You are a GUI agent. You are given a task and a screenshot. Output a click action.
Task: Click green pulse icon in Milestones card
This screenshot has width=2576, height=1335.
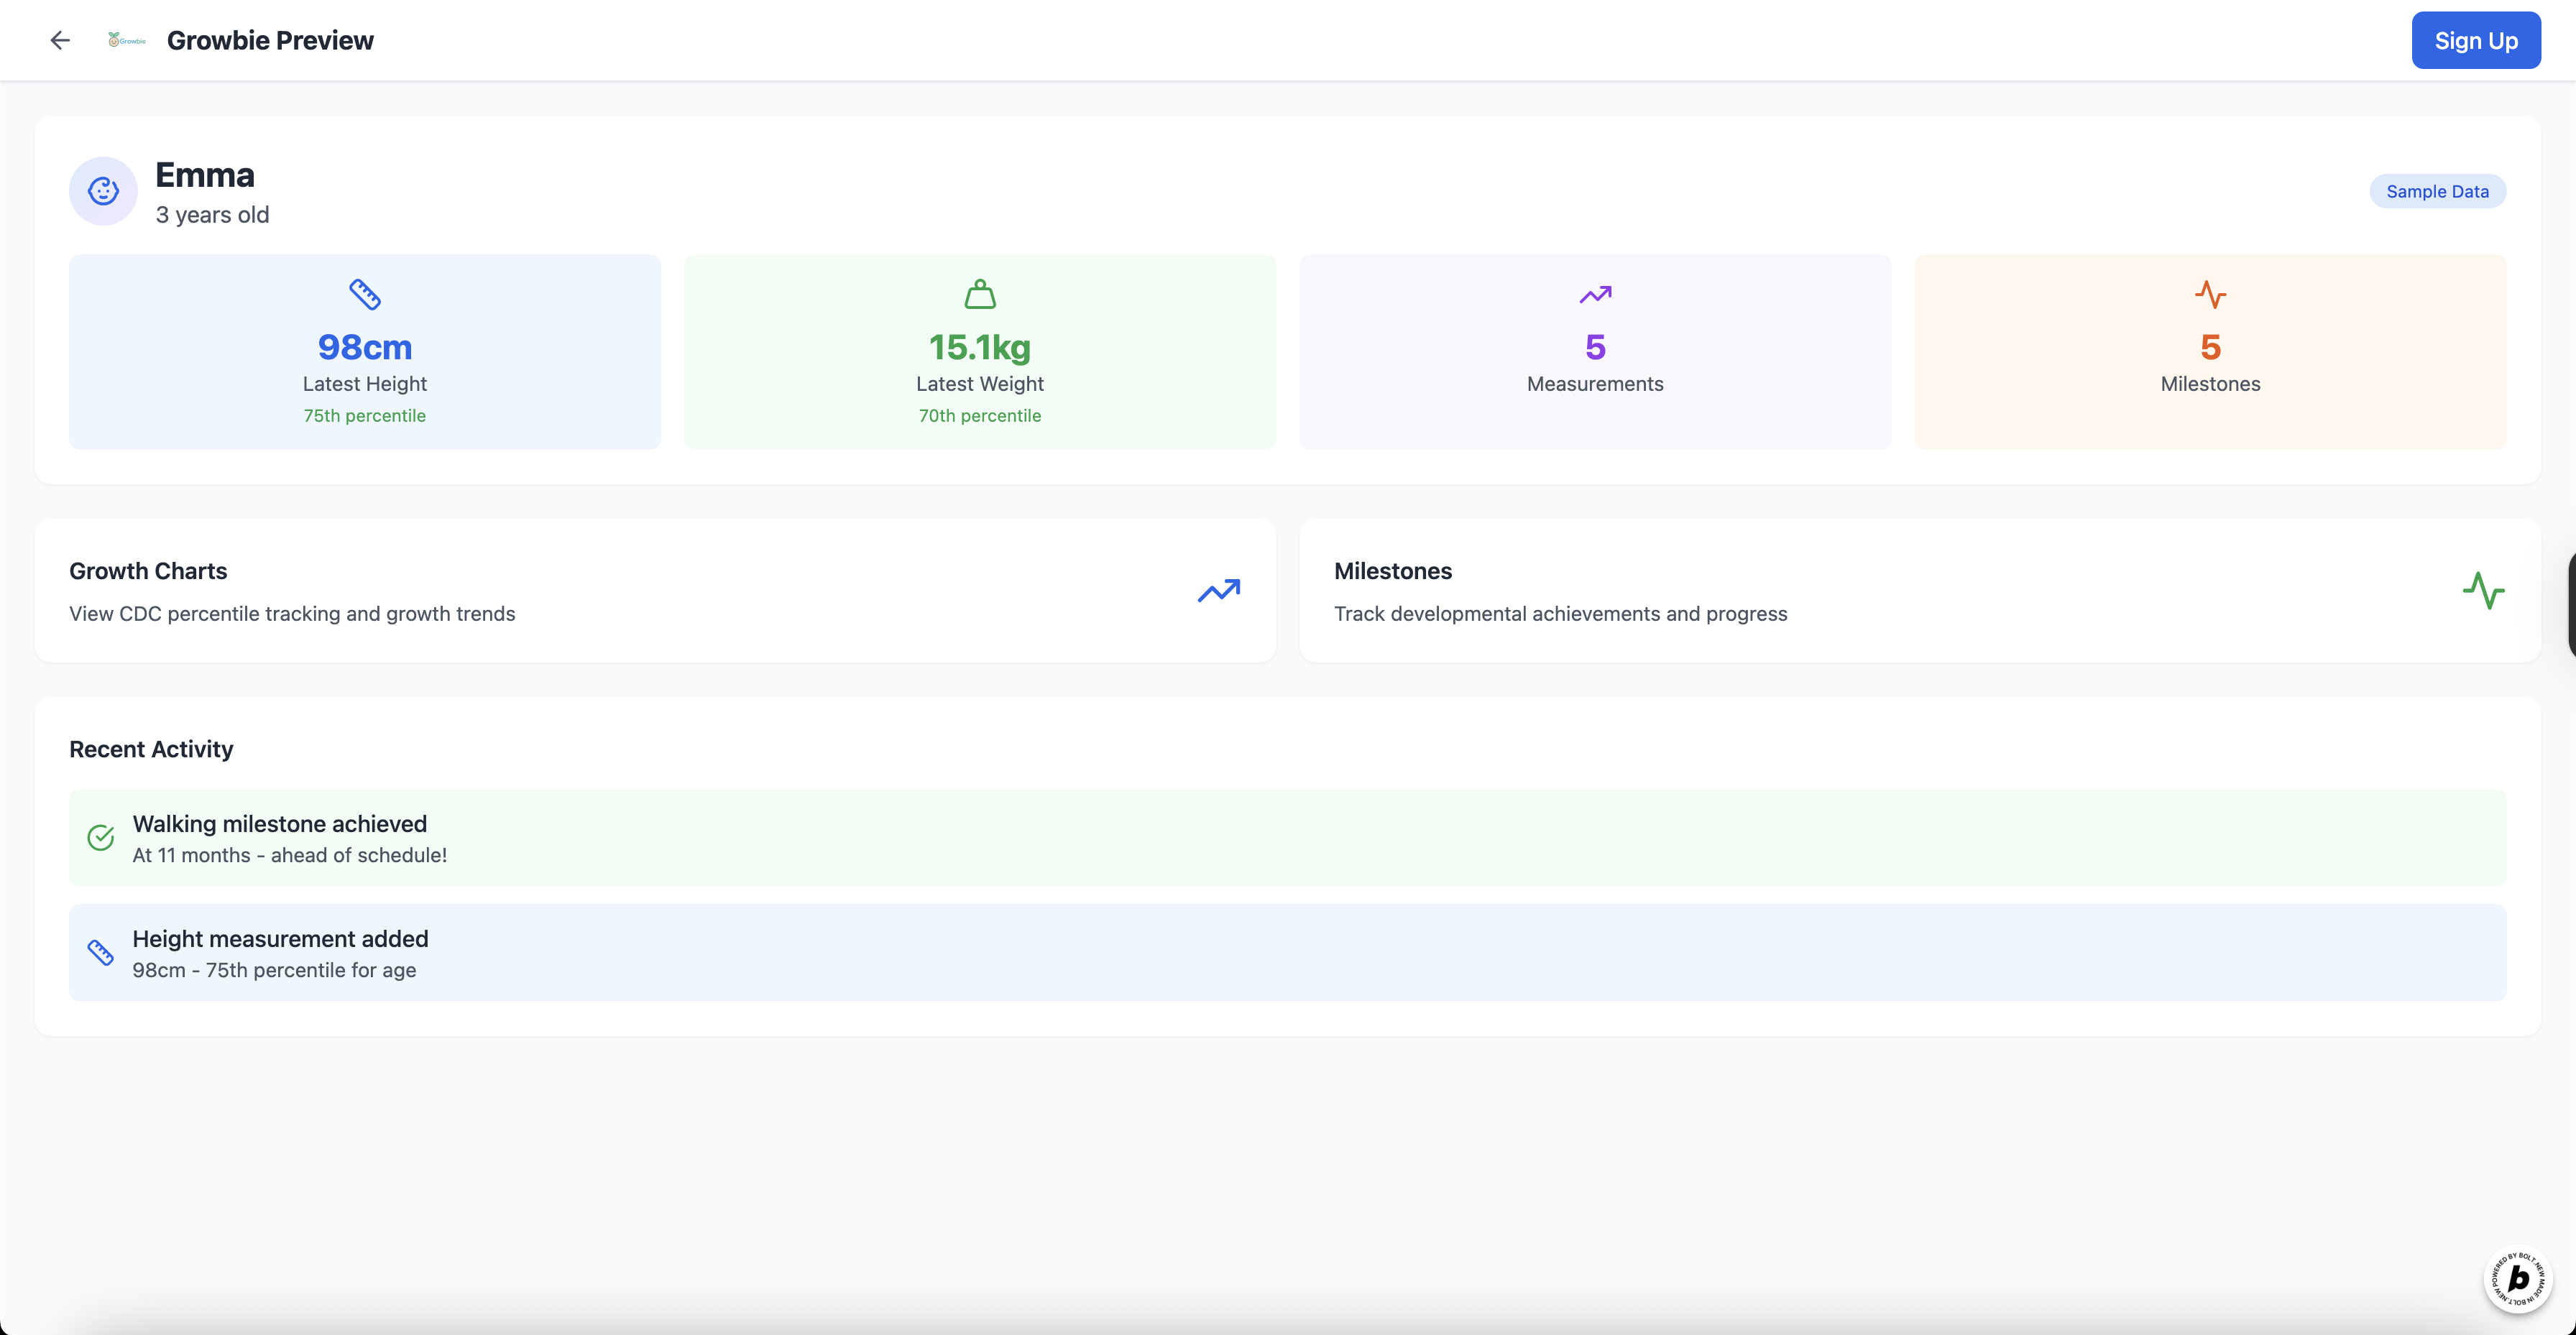[2483, 590]
